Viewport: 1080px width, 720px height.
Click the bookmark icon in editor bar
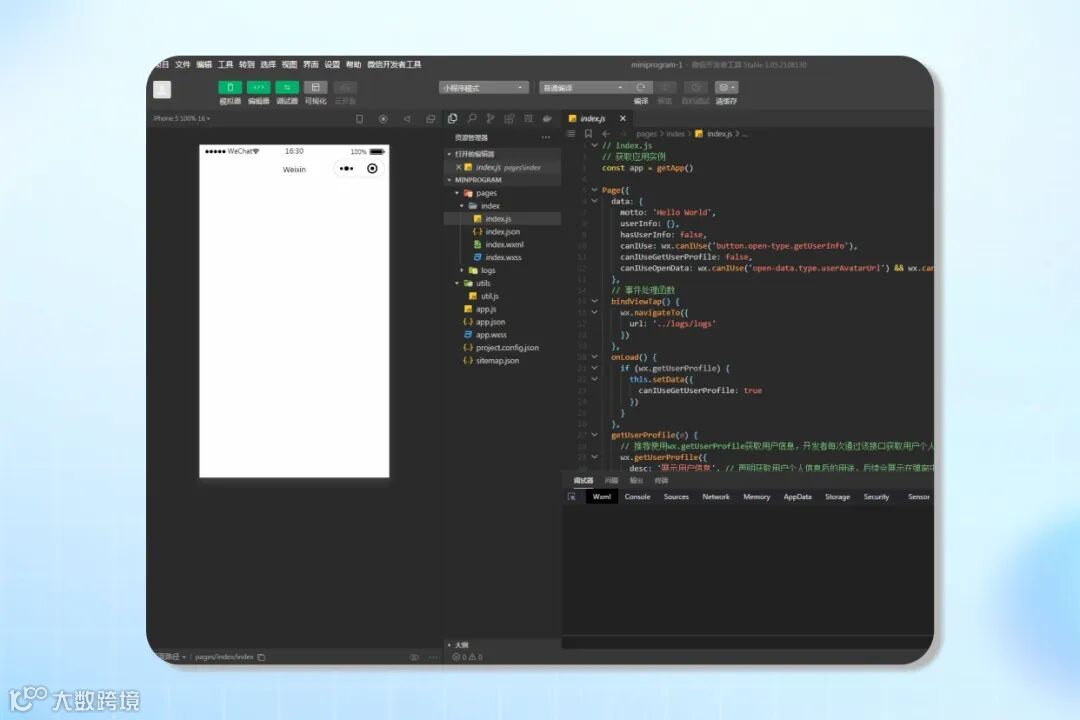(588, 134)
